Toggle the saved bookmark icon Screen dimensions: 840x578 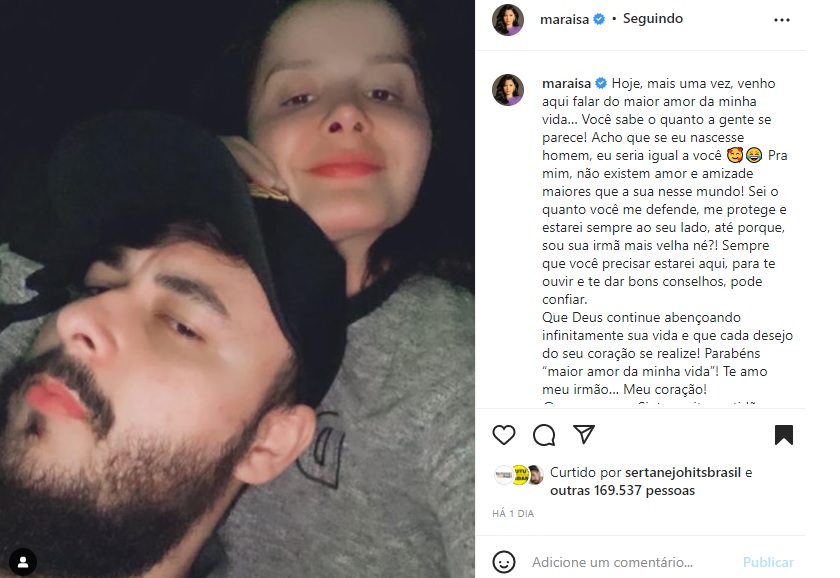(783, 434)
